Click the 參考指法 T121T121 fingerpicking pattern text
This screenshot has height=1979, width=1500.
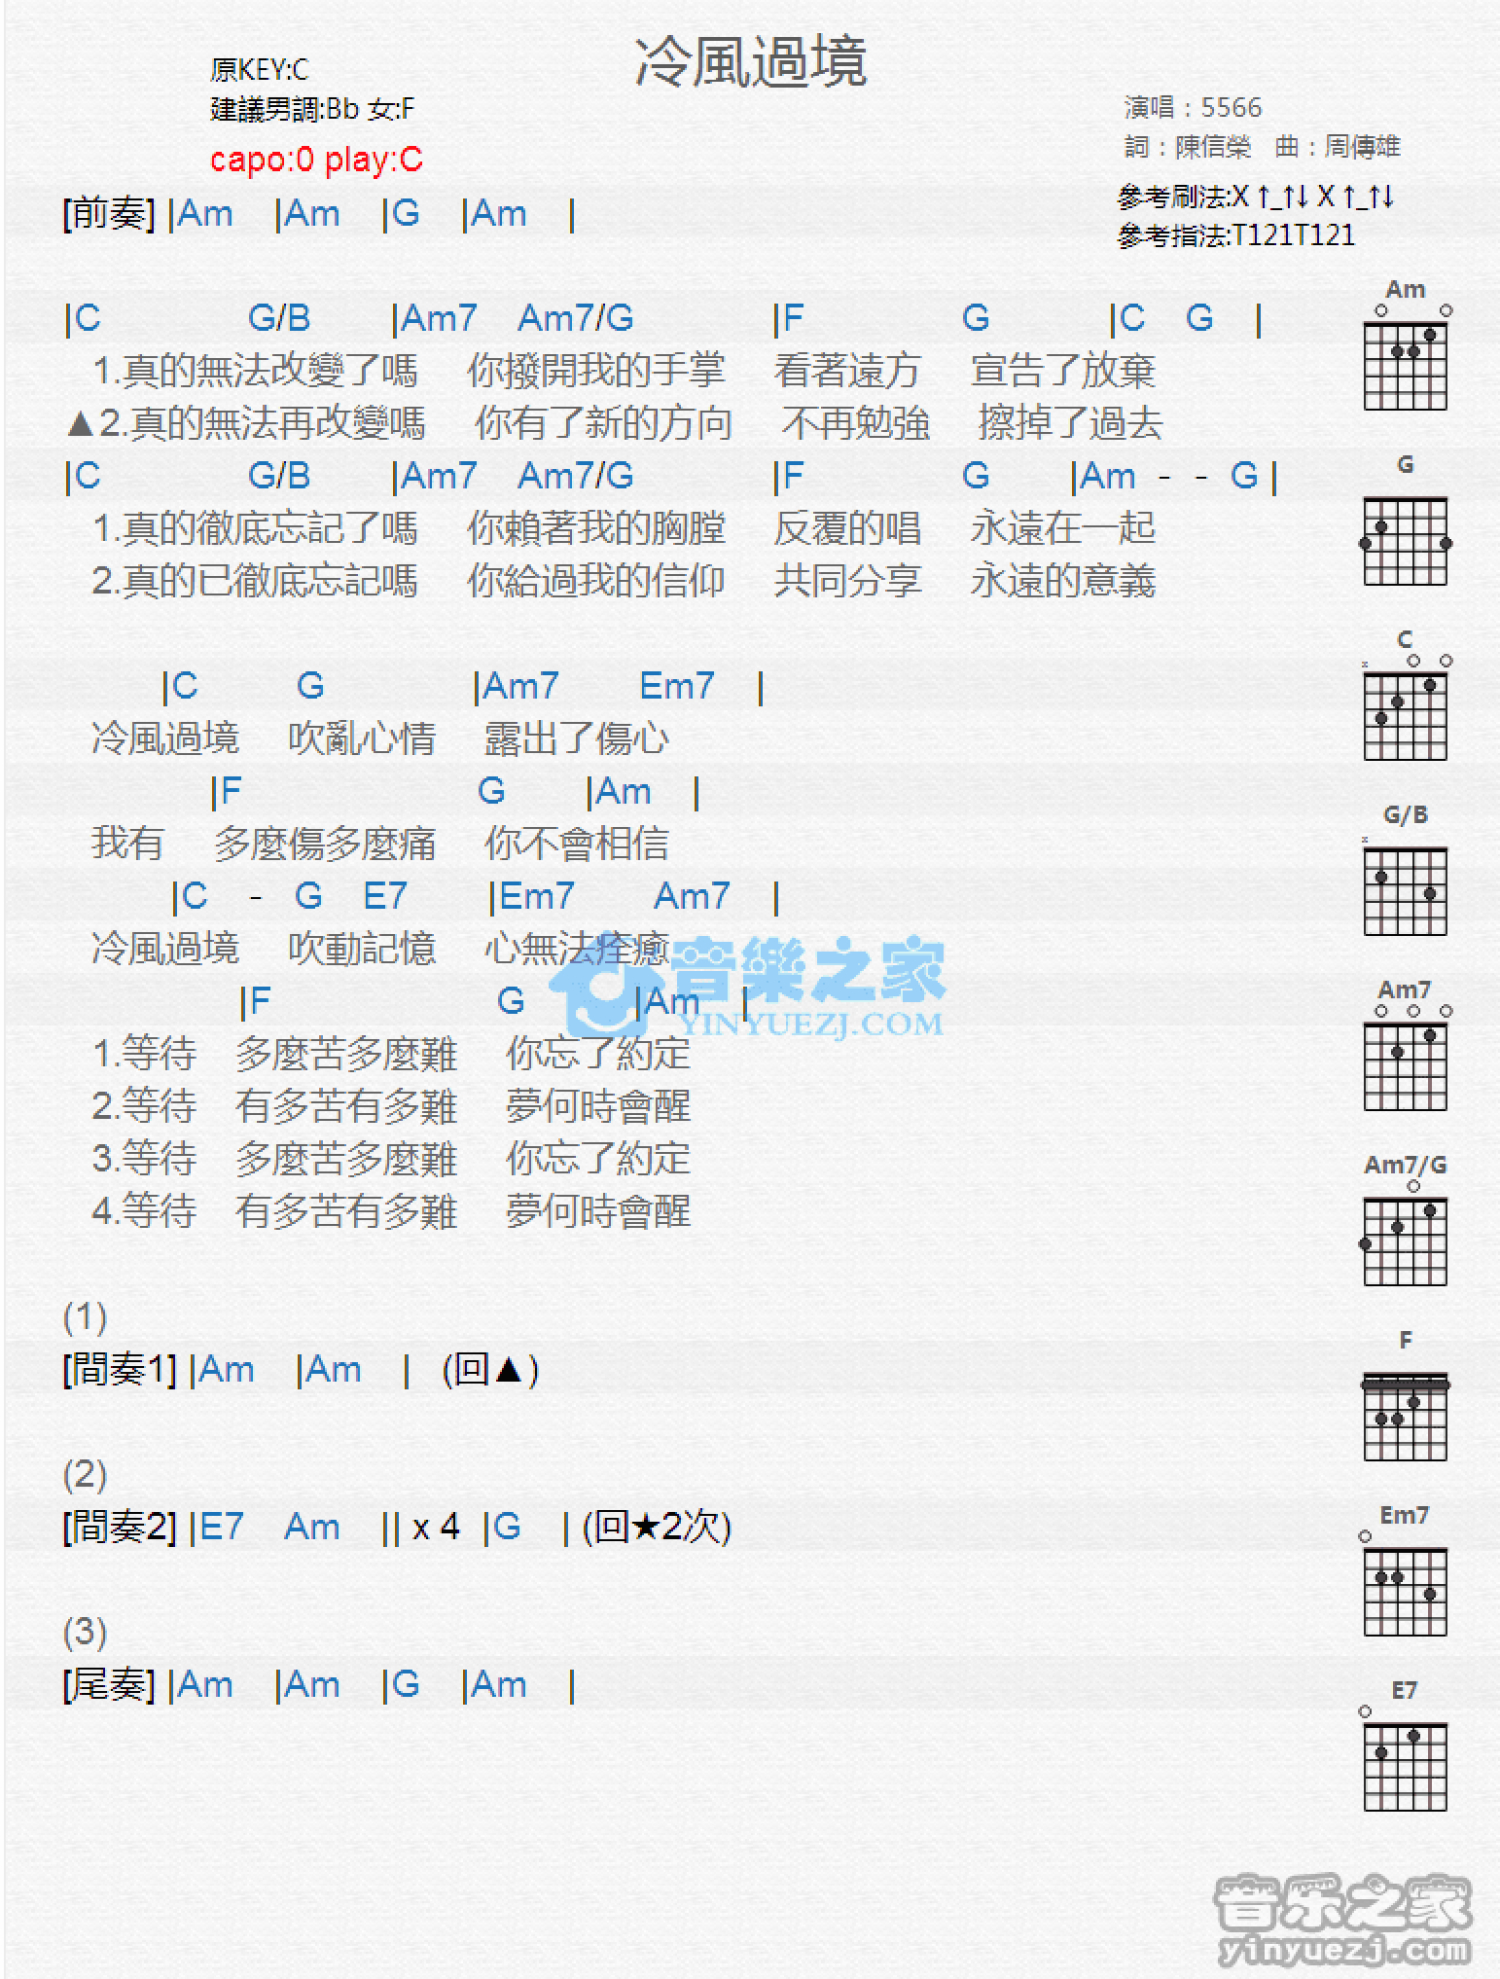[x=1236, y=236]
